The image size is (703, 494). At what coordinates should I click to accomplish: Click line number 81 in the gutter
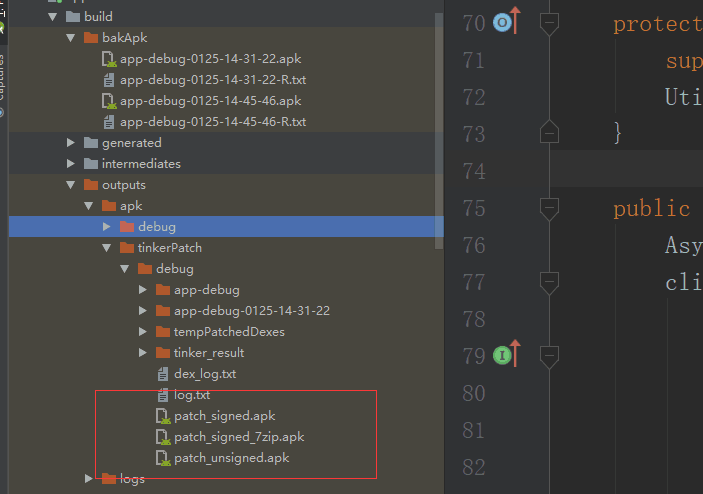pyautogui.click(x=474, y=431)
